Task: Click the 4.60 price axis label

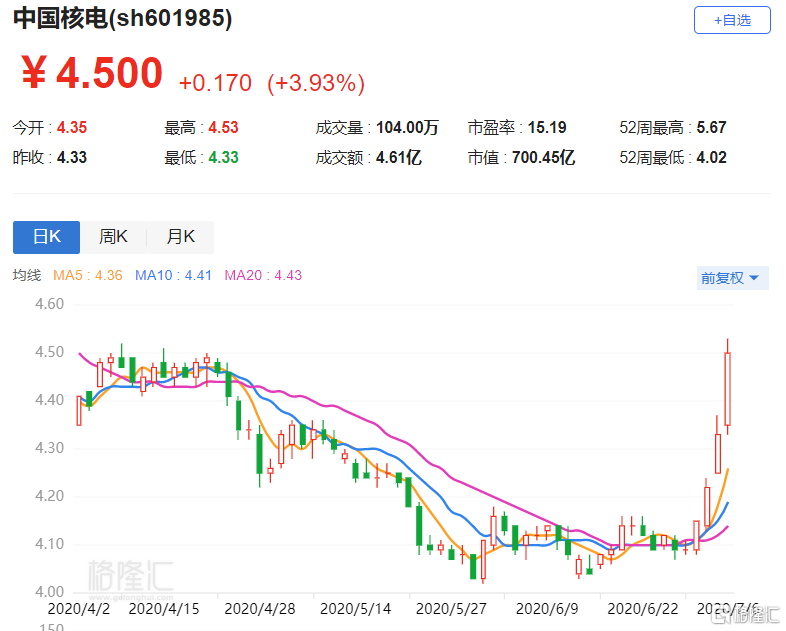Action: tap(49, 304)
